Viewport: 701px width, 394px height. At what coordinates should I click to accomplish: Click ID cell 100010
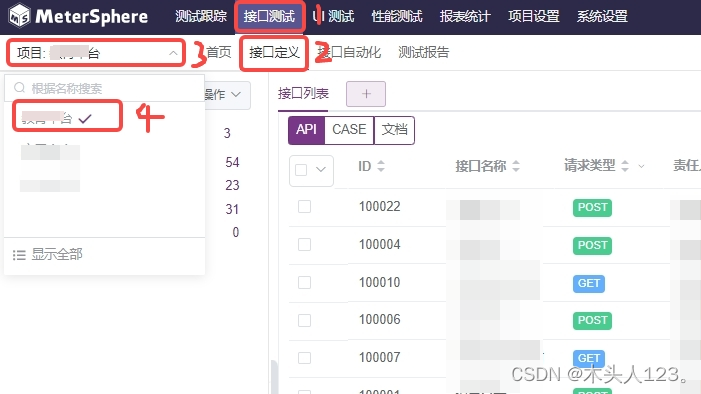(380, 283)
